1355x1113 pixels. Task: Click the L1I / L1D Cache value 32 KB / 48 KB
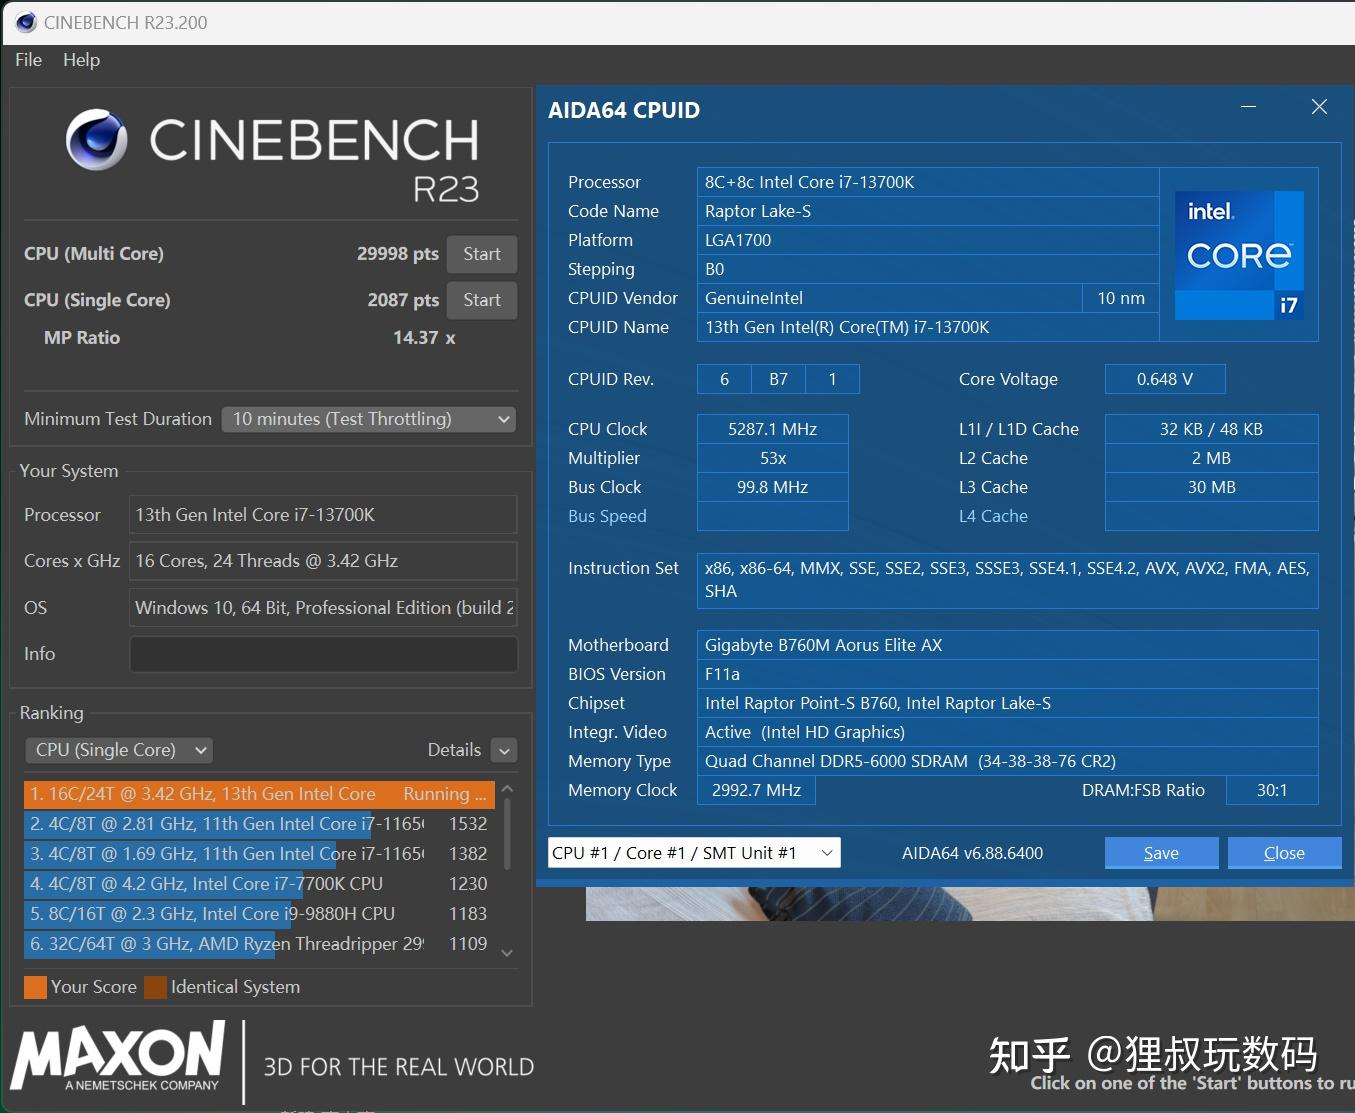coord(1211,429)
